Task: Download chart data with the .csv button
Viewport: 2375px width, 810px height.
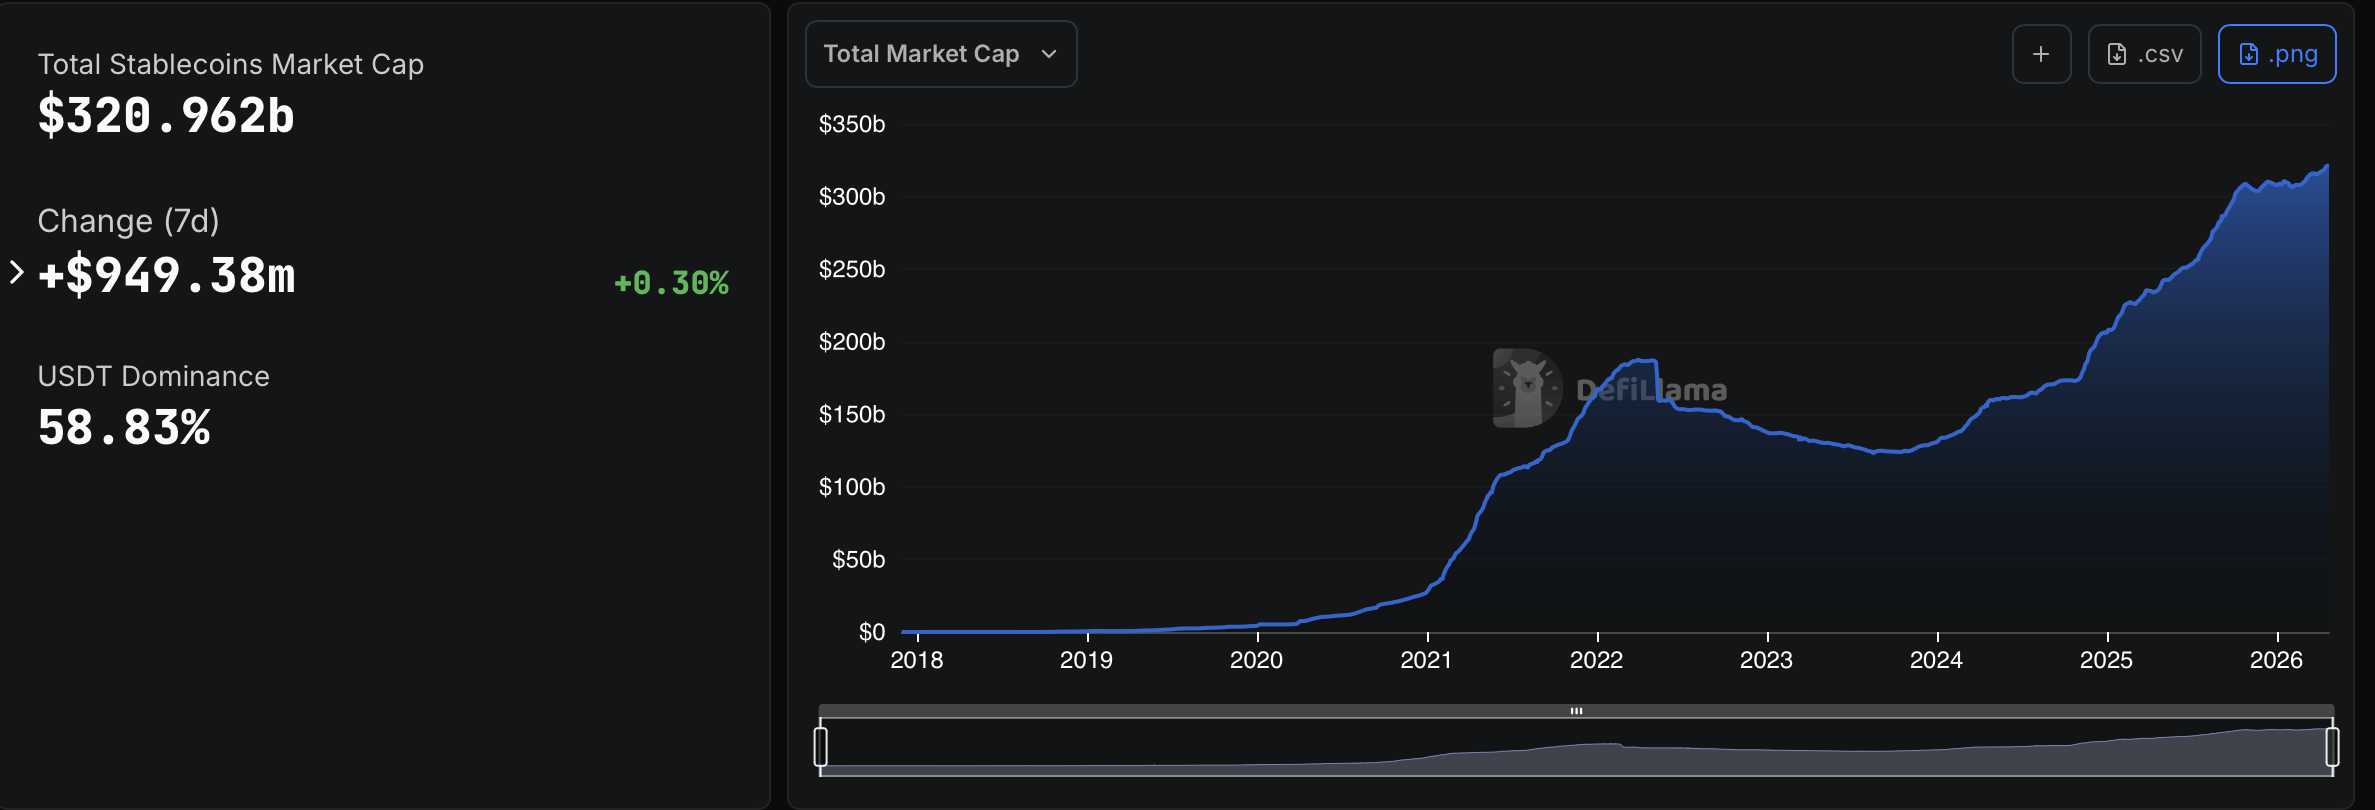Action: (x=2144, y=54)
